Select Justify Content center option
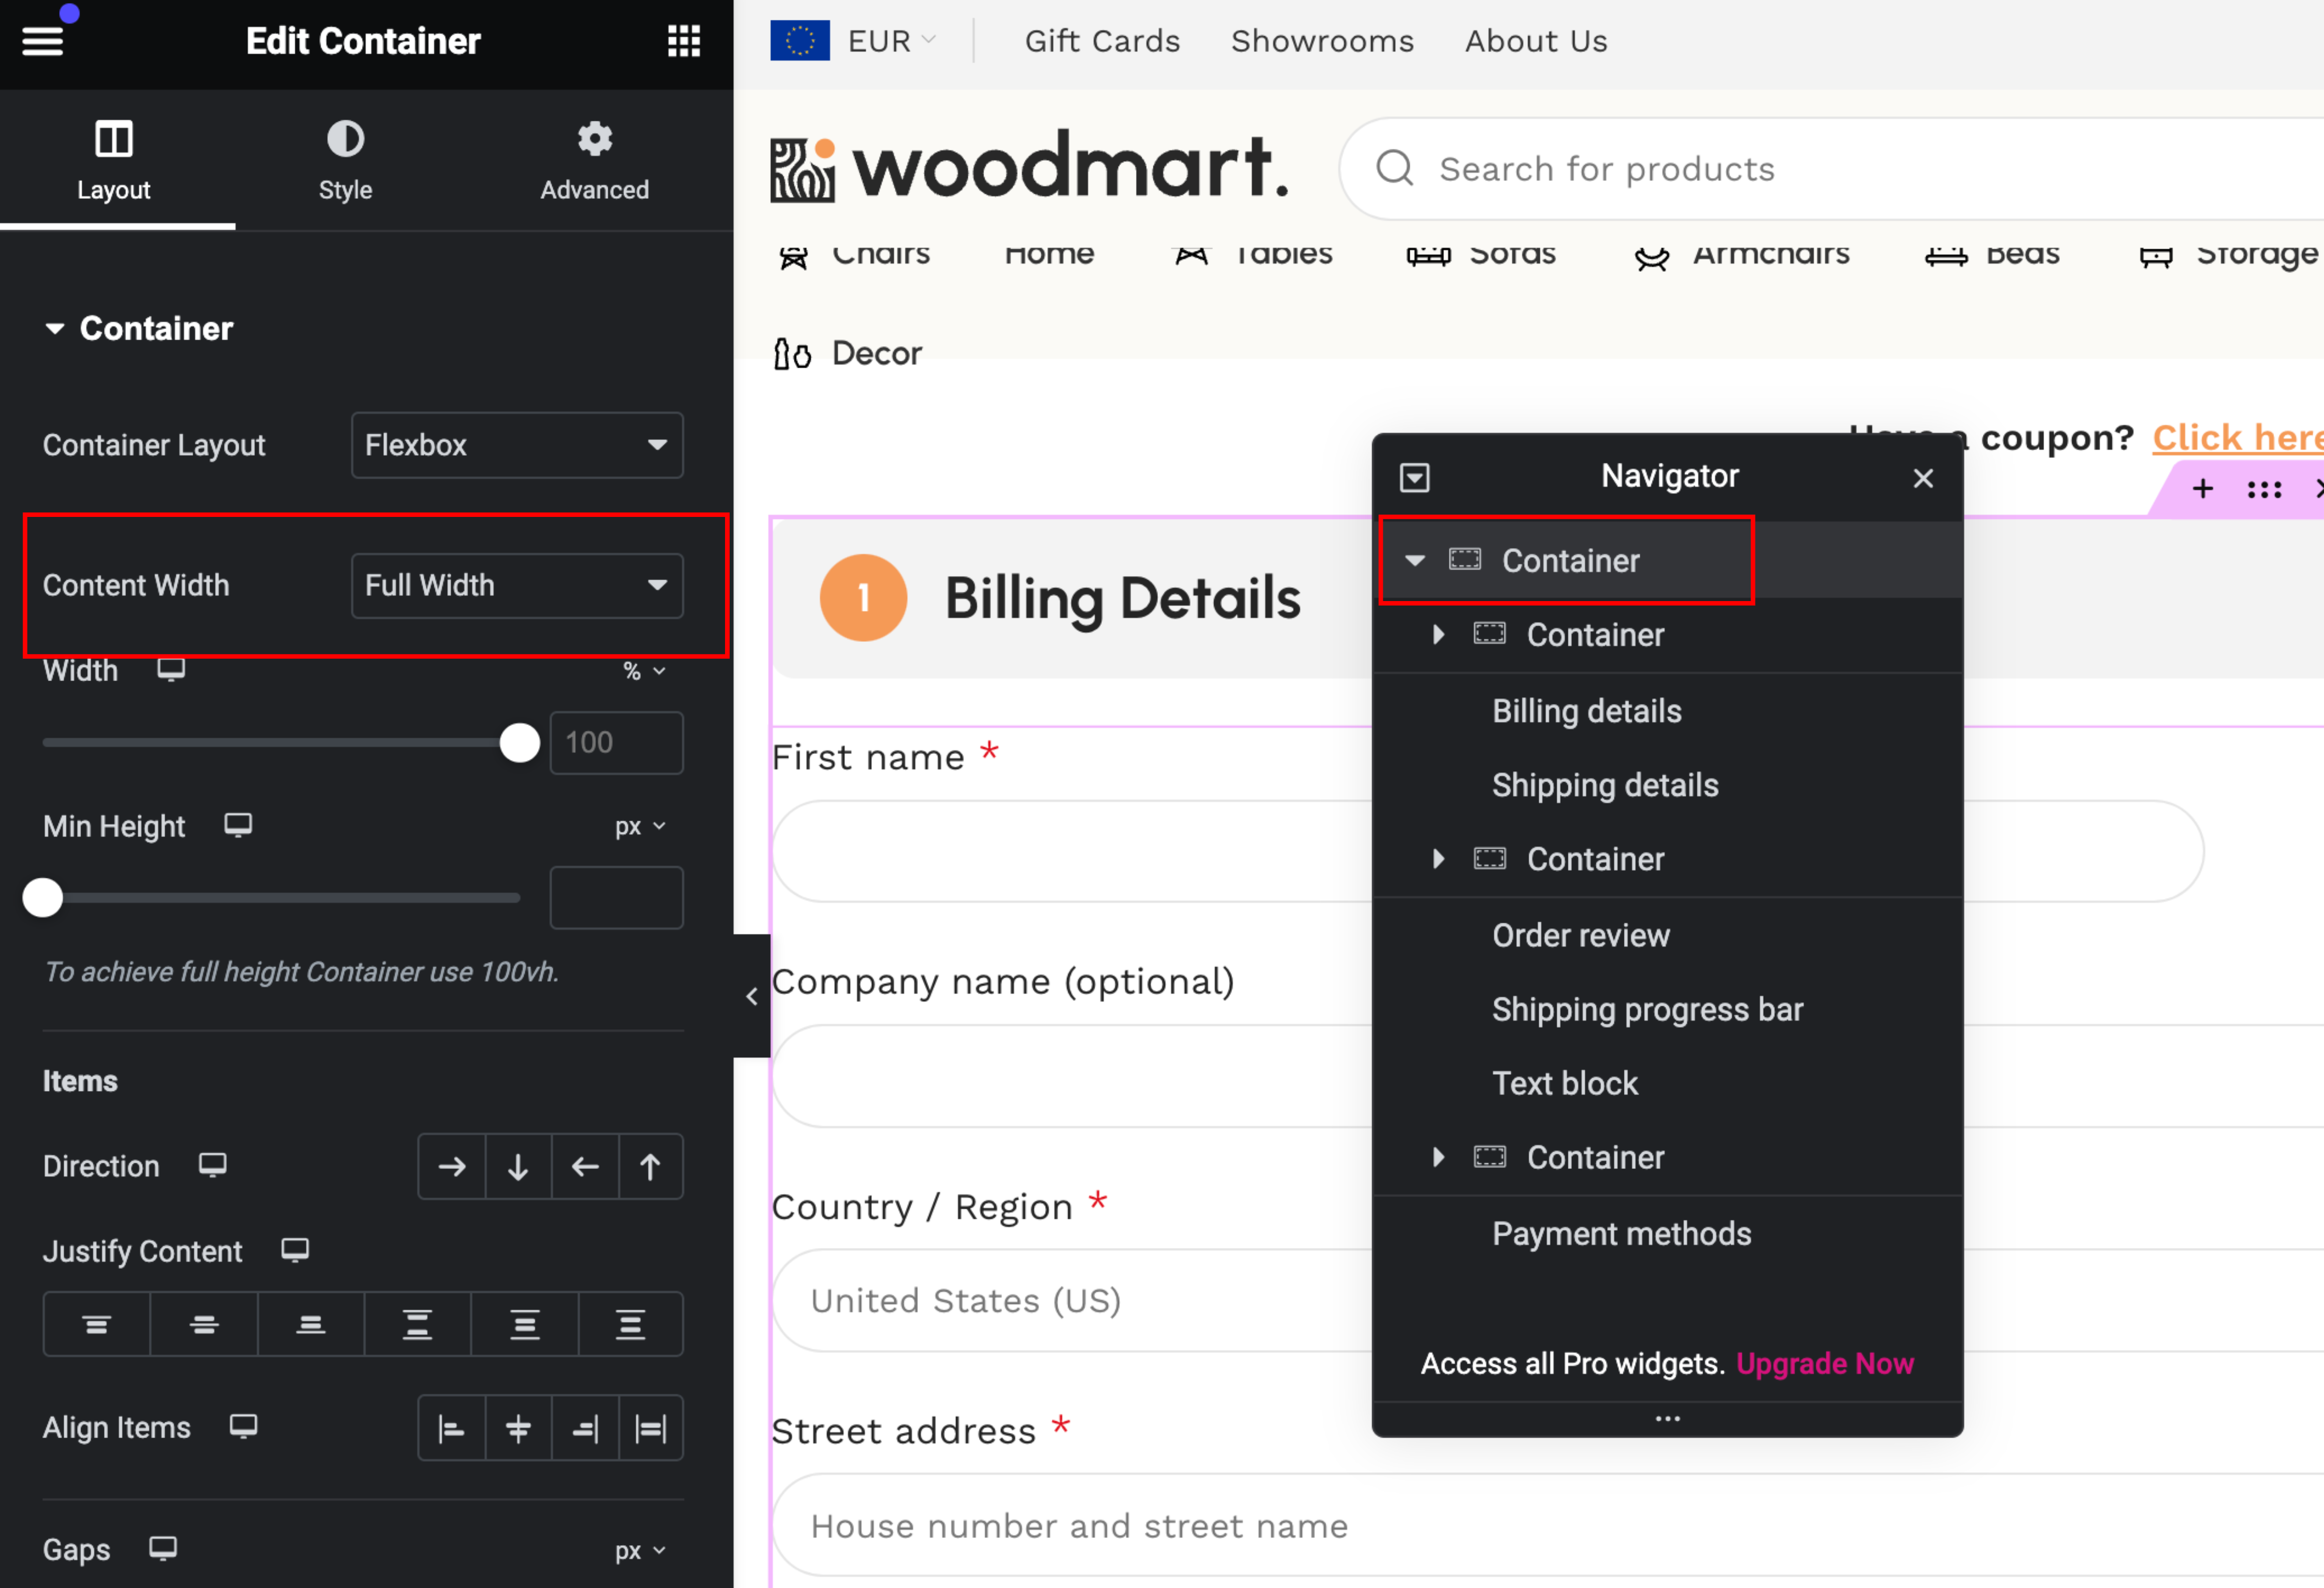The image size is (2324, 1588). [x=204, y=1324]
